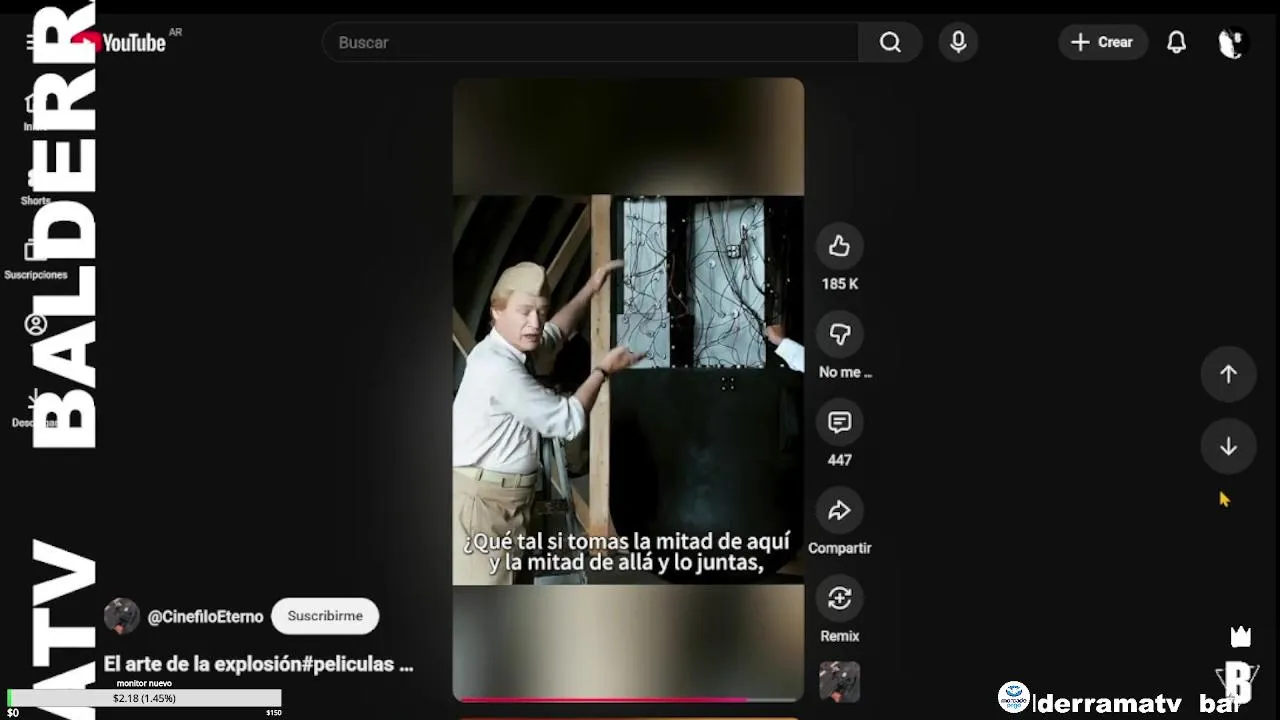
Task: Open Shorts in the sidebar
Action: pyautogui.click(x=35, y=188)
